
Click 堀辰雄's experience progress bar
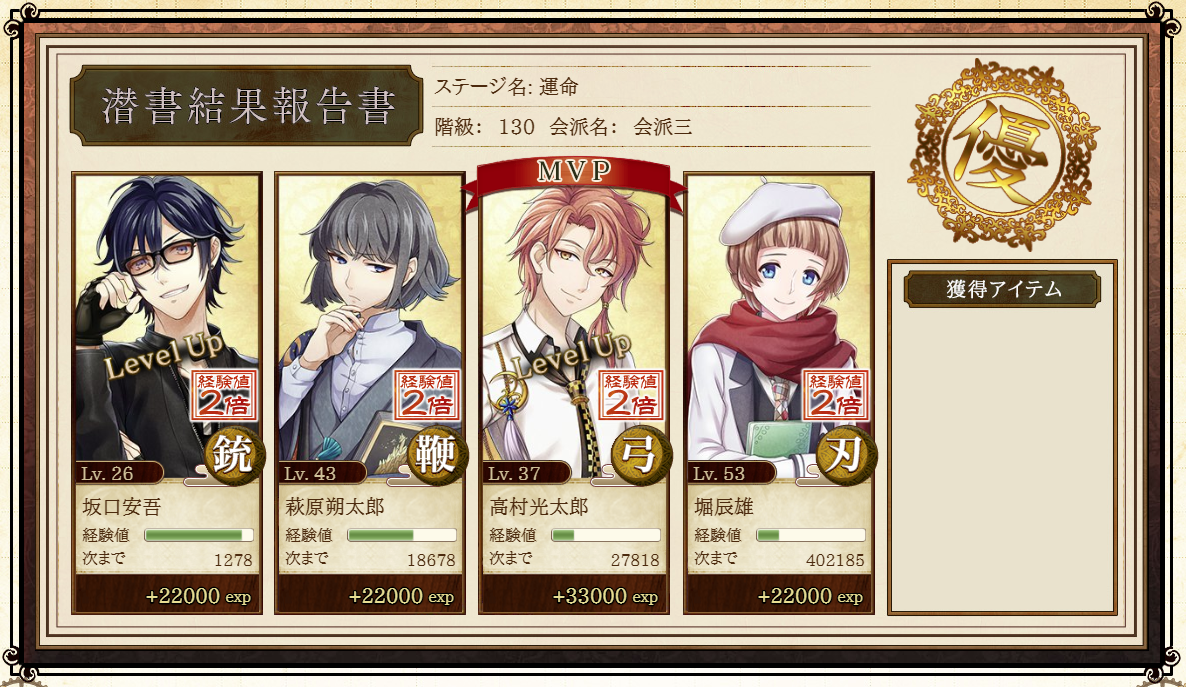tap(811, 535)
